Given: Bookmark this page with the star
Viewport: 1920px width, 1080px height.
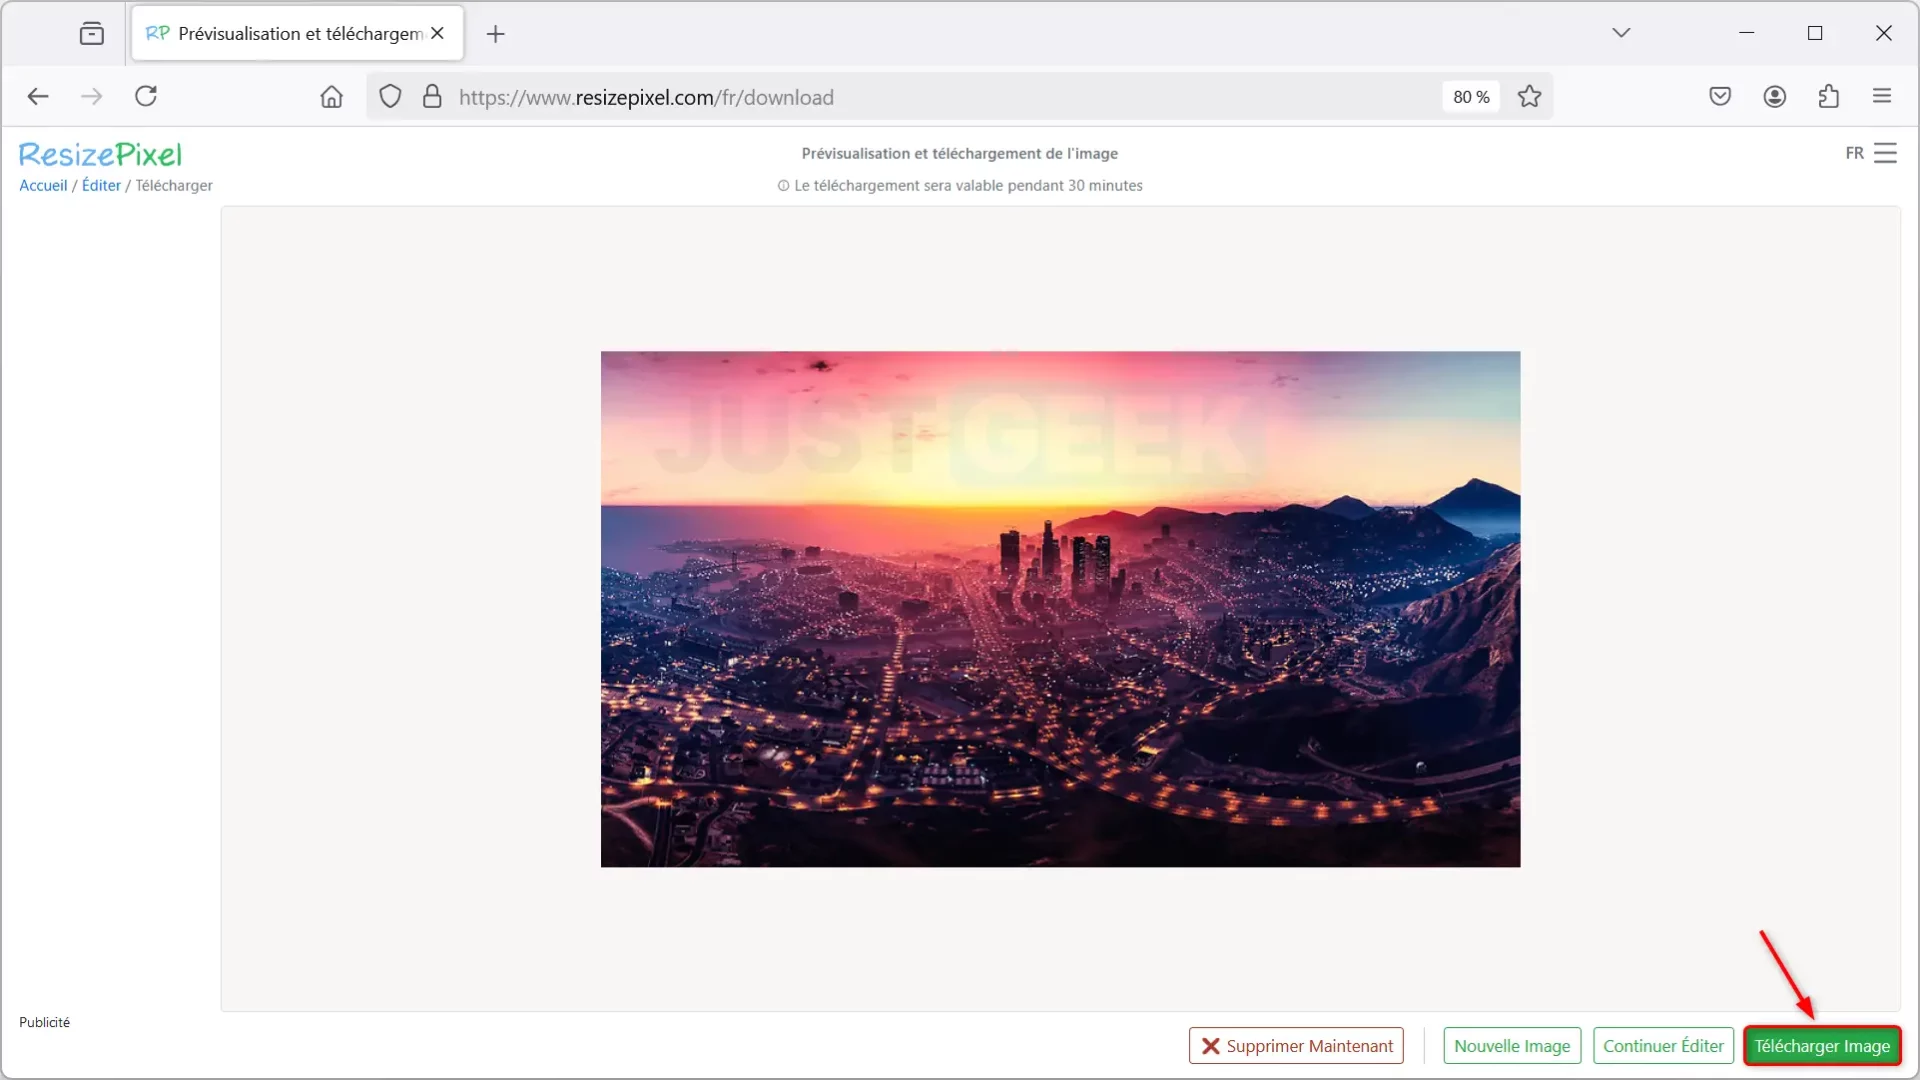Looking at the screenshot, I should pyautogui.click(x=1529, y=97).
